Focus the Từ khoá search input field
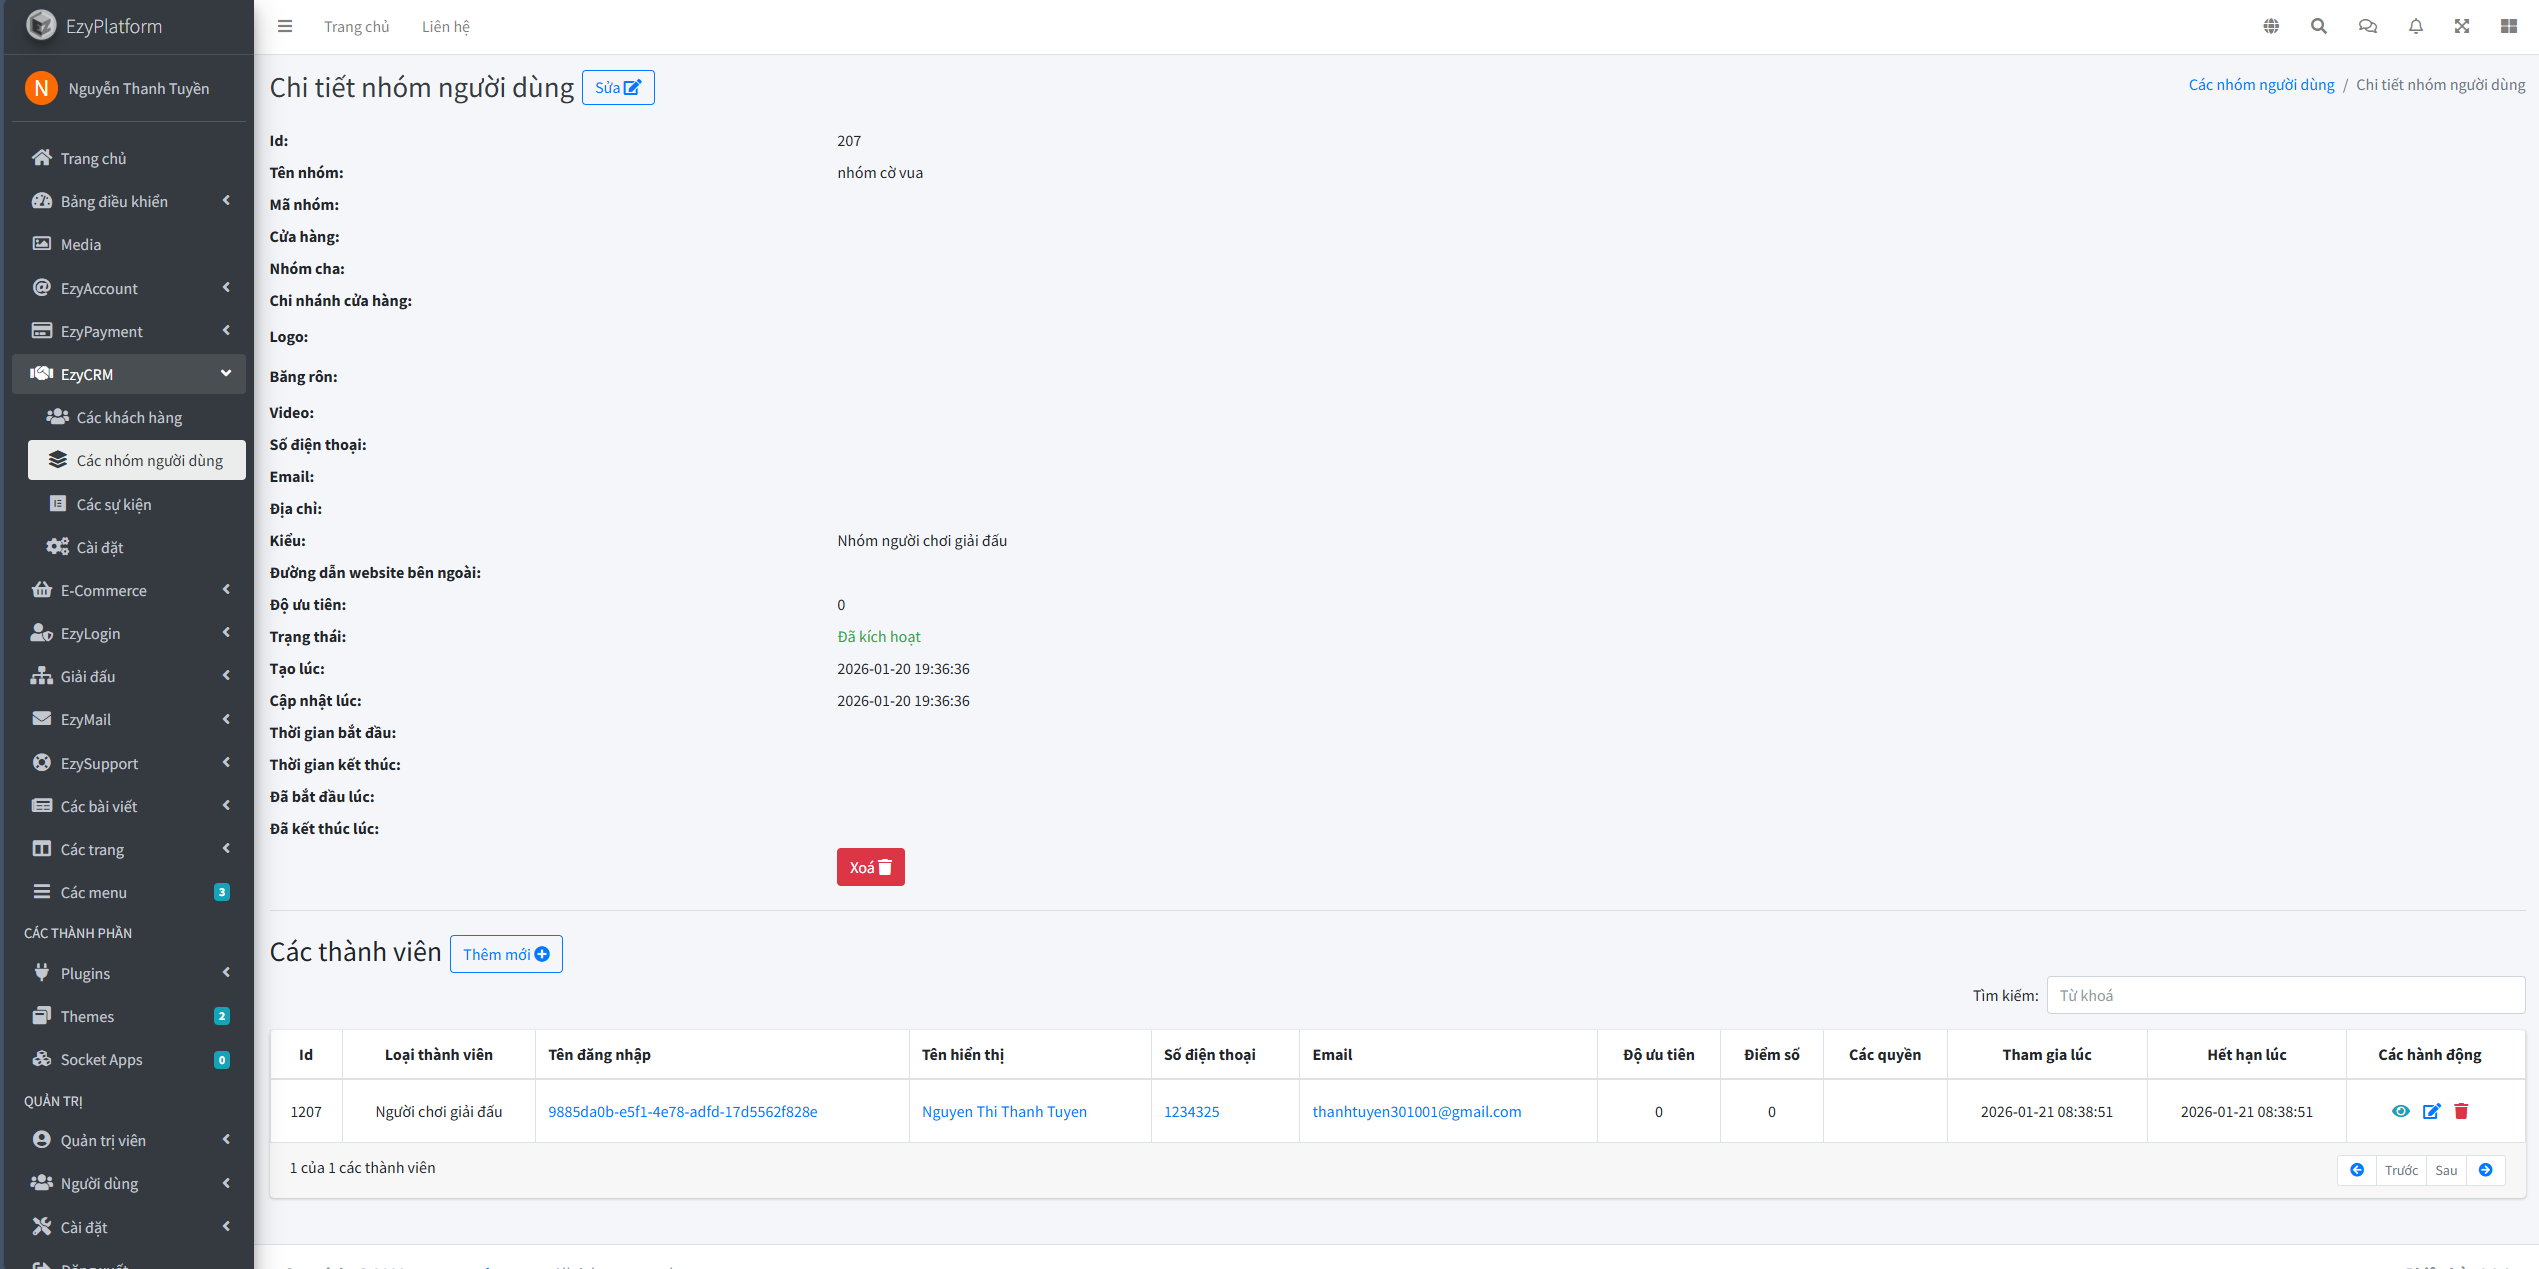This screenshot has height=1269, width=2539. coord(2284,995)
